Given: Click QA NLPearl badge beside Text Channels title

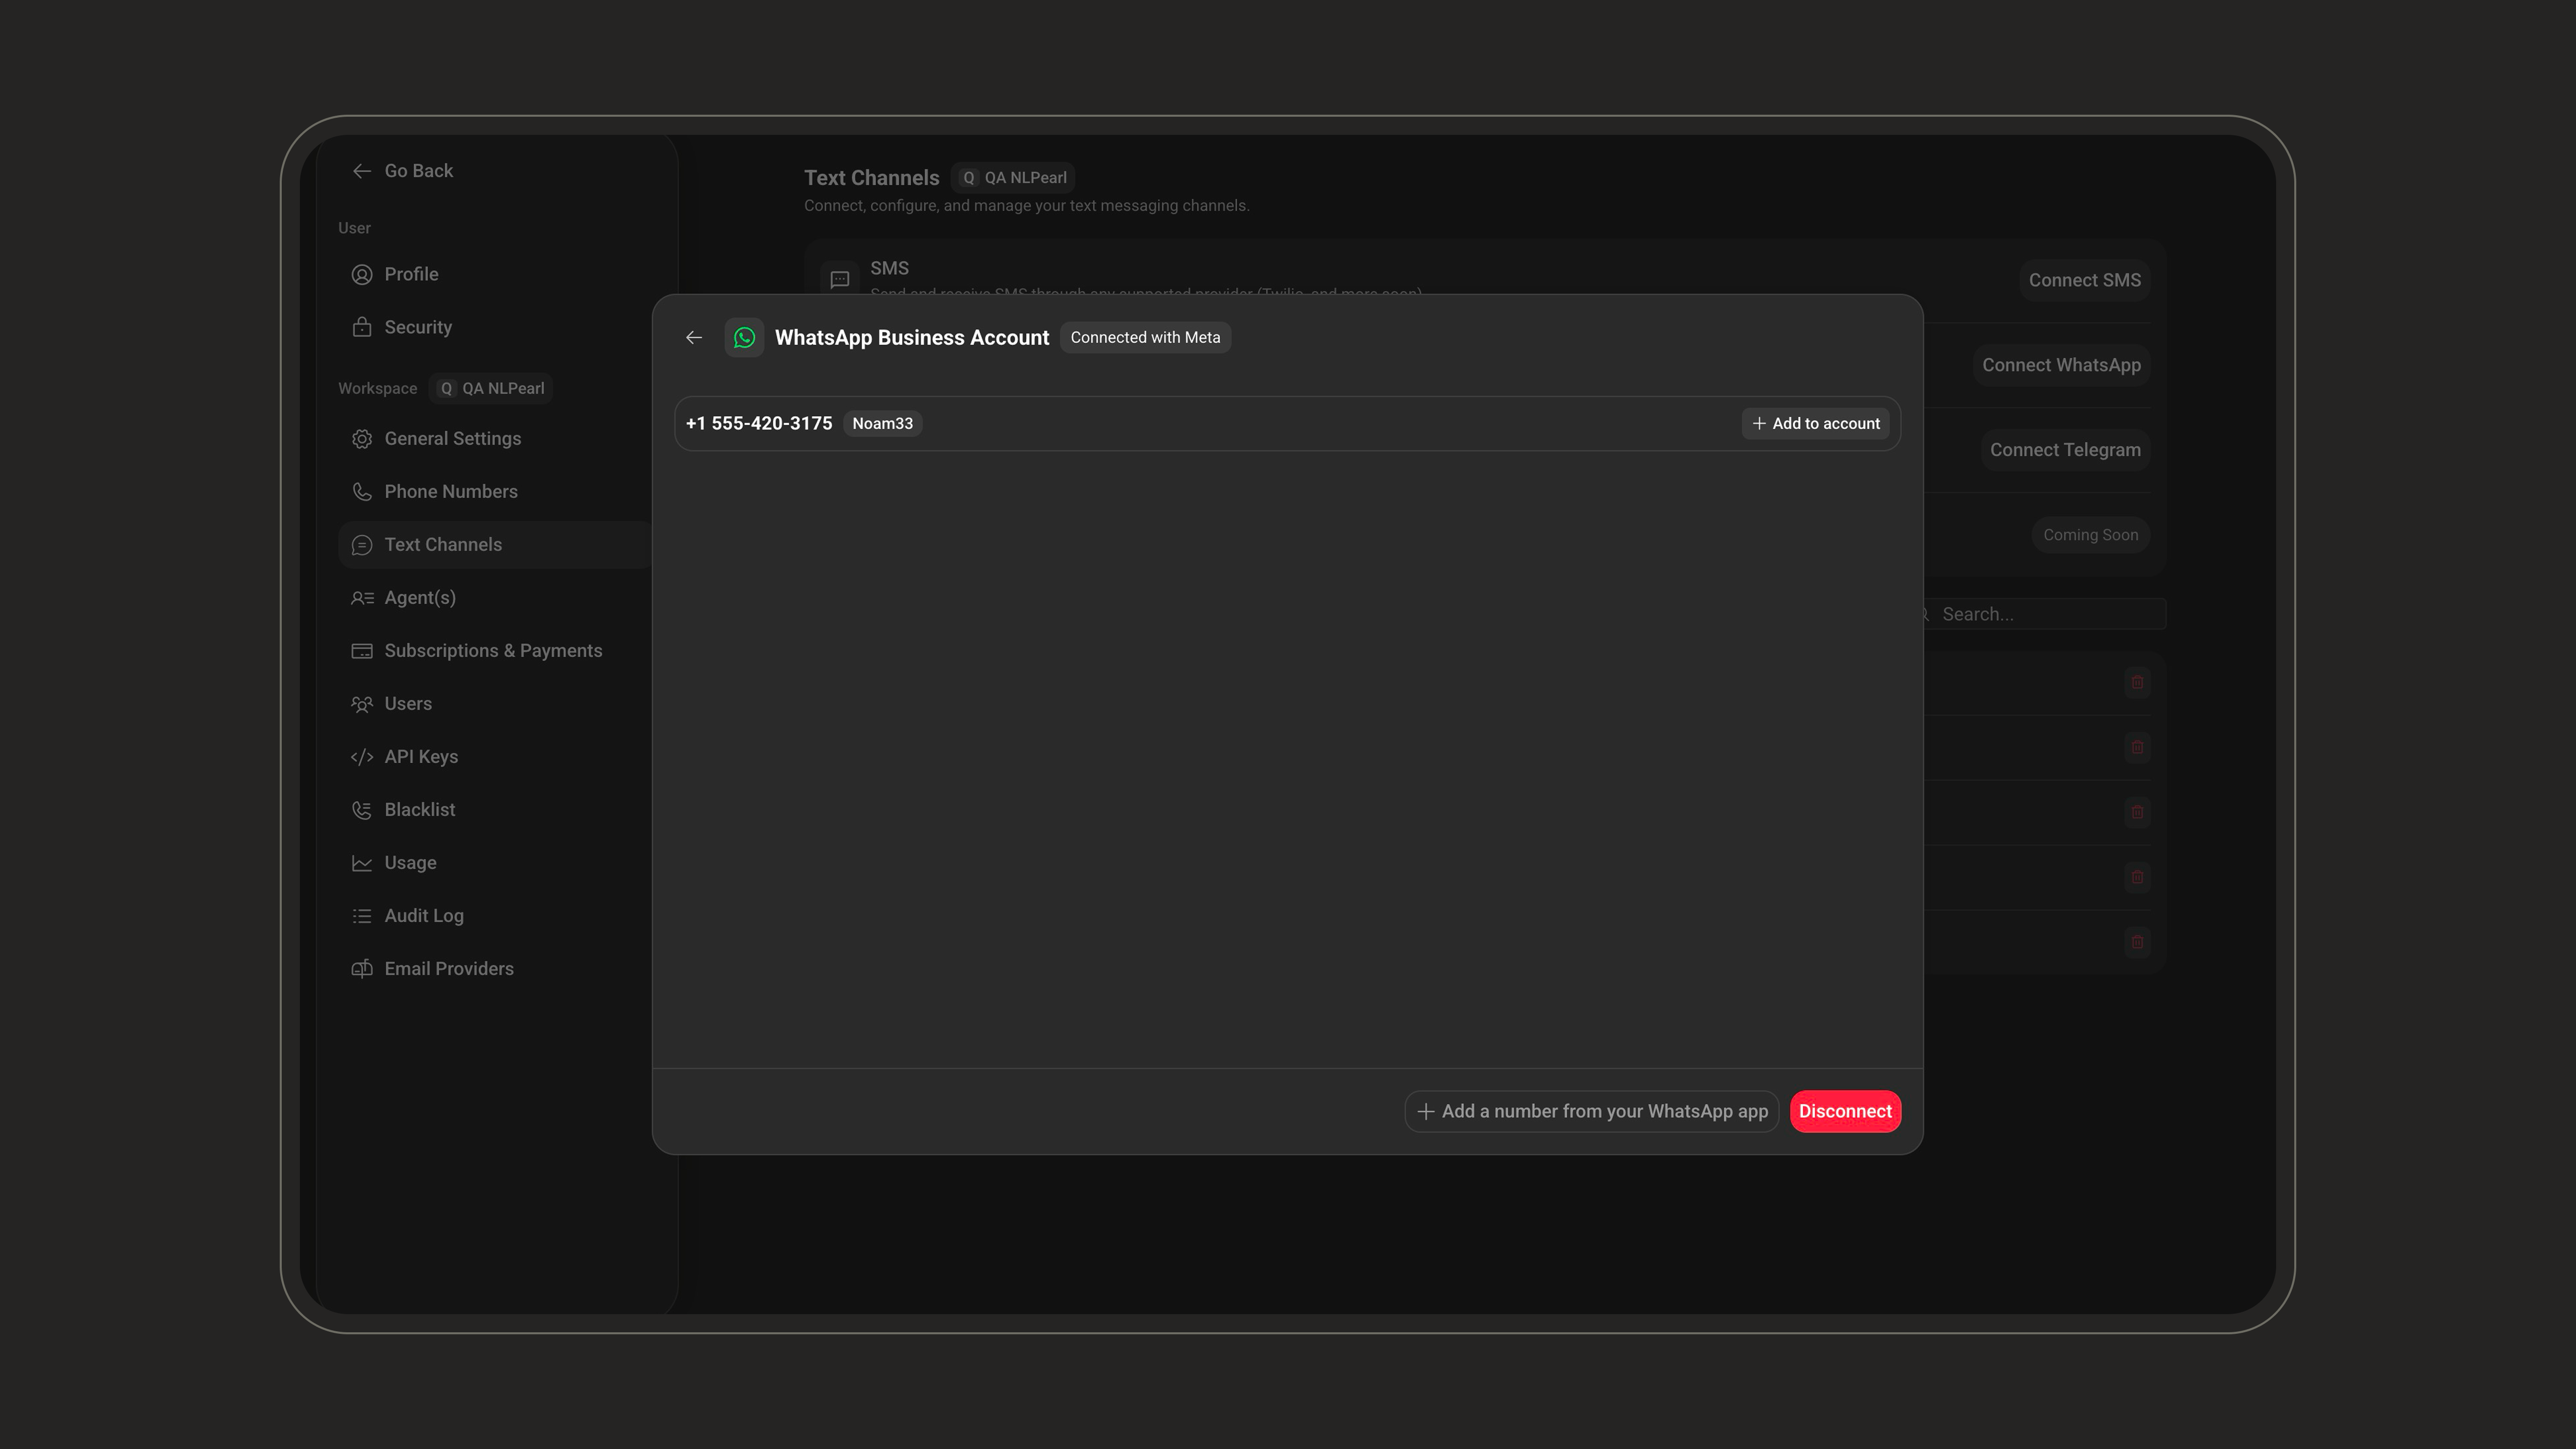Looking at the screenshot, I should point(1013,178).
